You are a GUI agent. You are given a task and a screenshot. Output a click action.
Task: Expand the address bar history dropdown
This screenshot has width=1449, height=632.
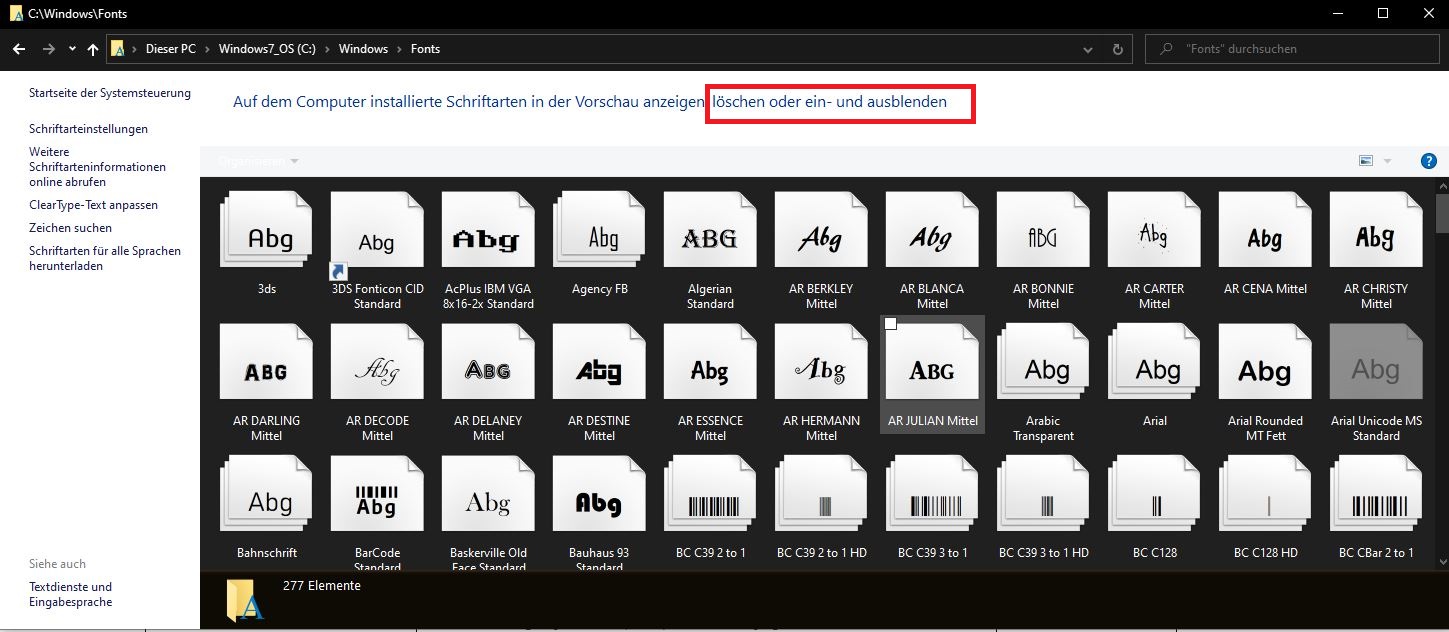pos(1088,49)
